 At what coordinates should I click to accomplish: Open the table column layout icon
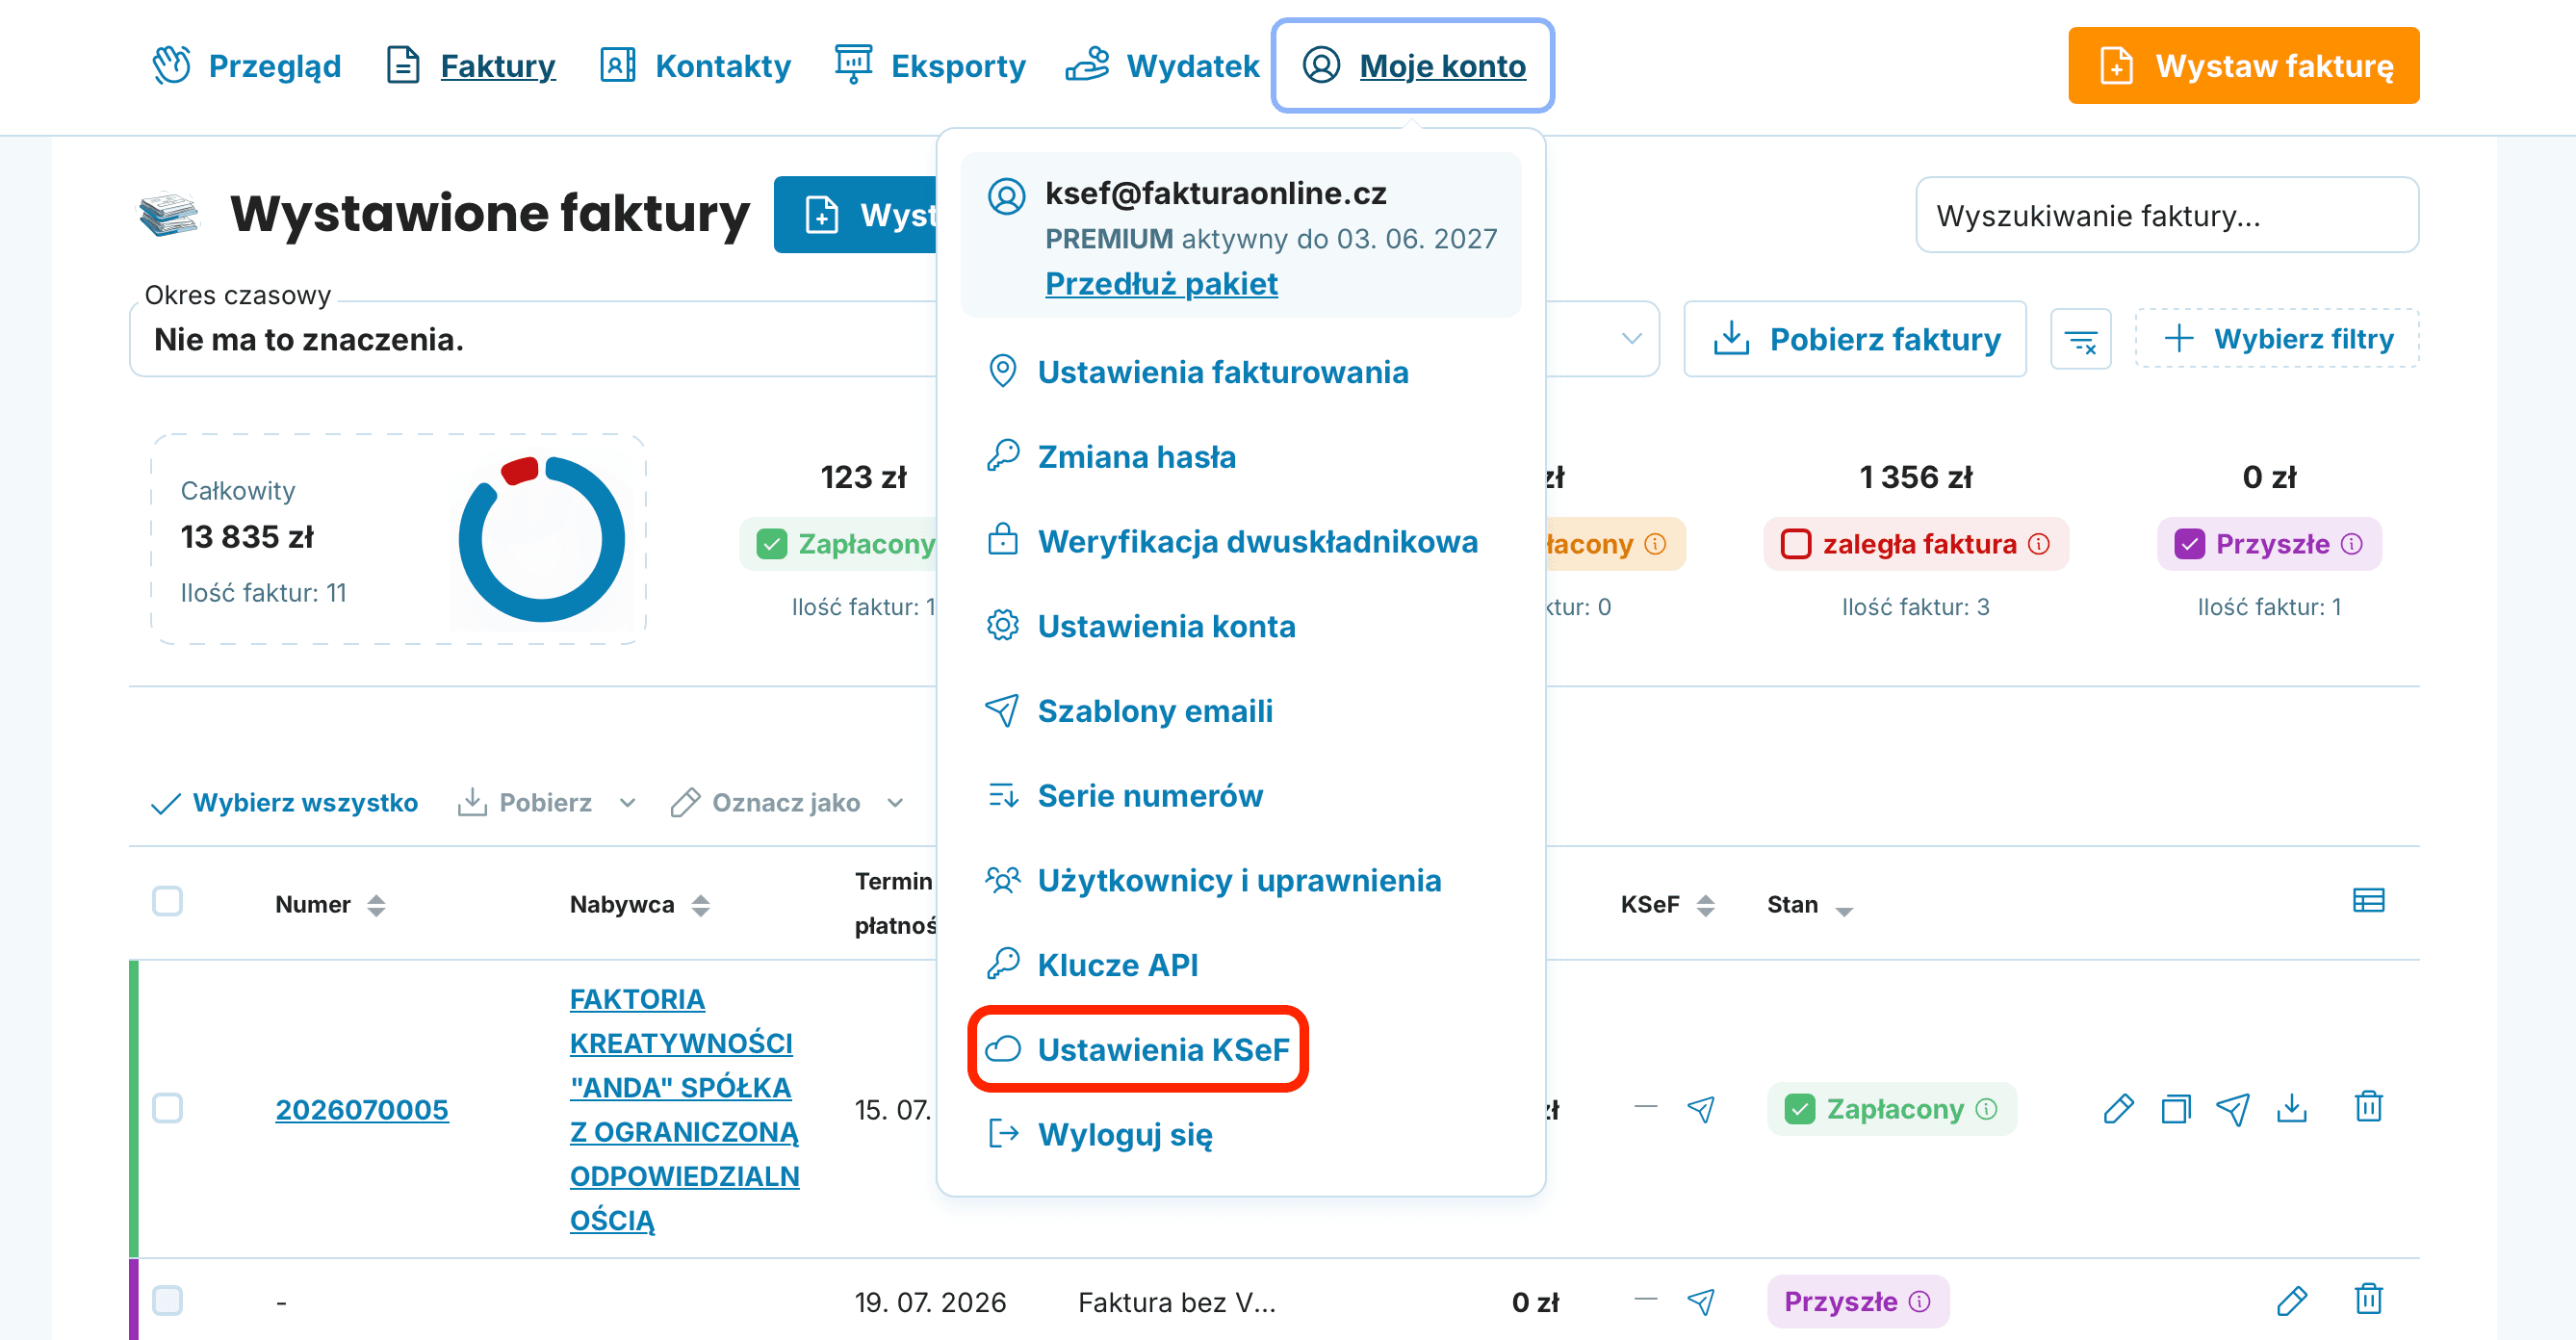[x=2368, y=901]
